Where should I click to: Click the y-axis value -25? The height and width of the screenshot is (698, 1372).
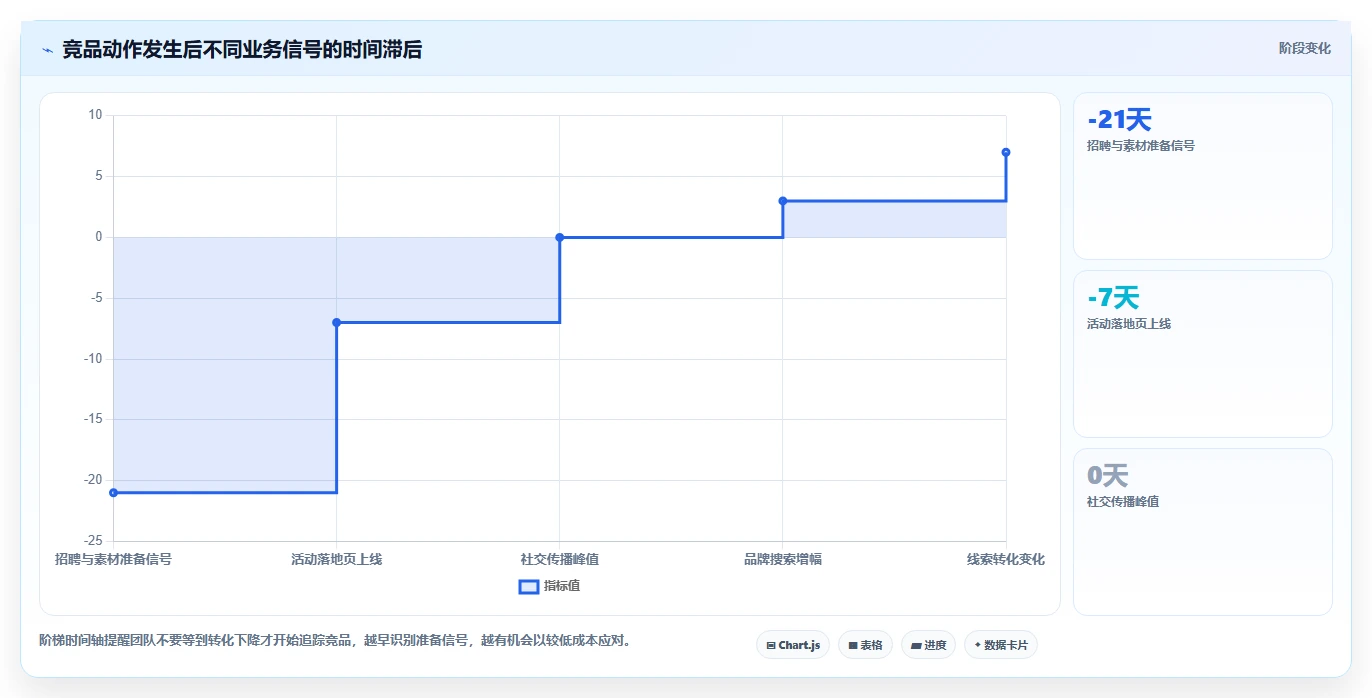pos(93,541)
